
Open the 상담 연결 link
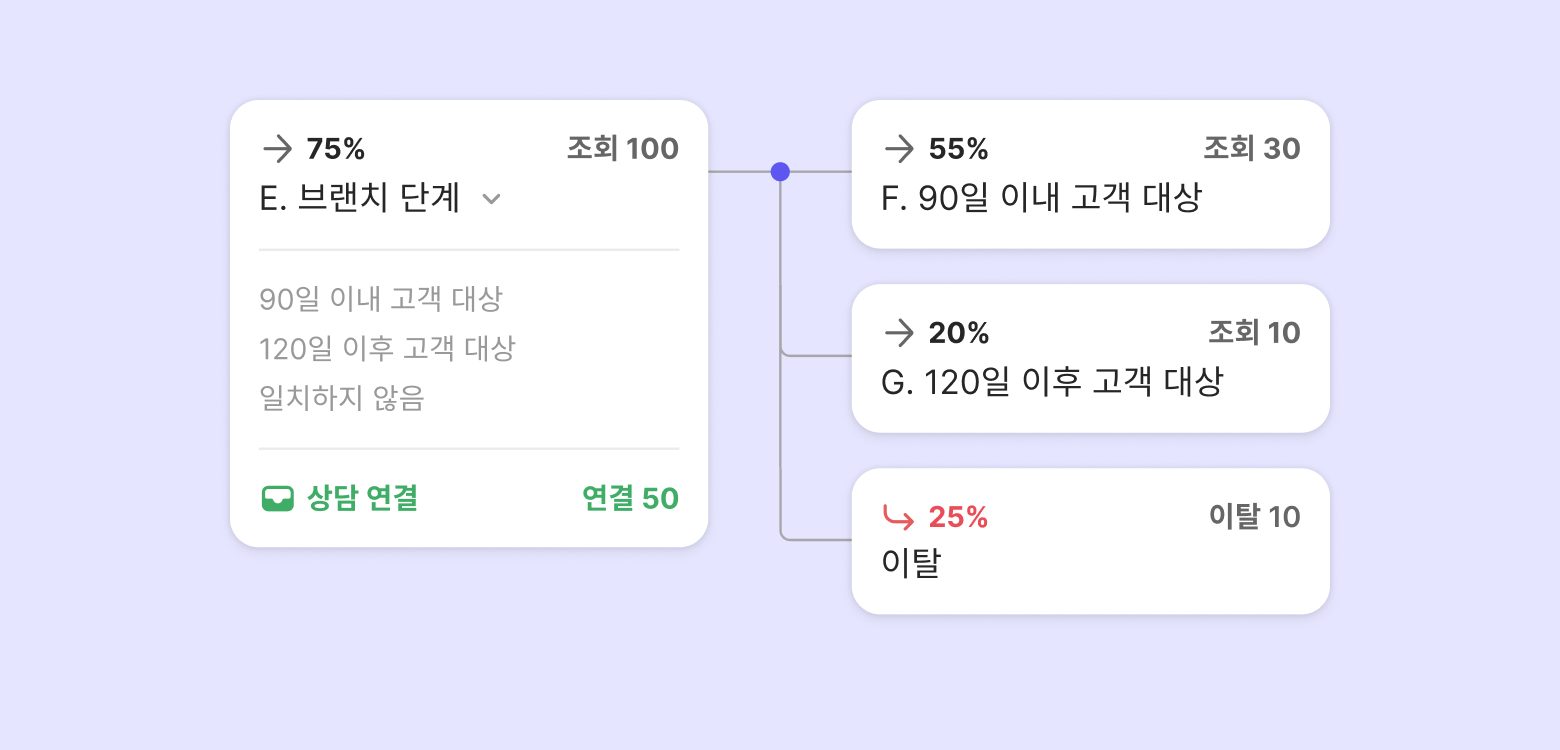click(362, 498)
